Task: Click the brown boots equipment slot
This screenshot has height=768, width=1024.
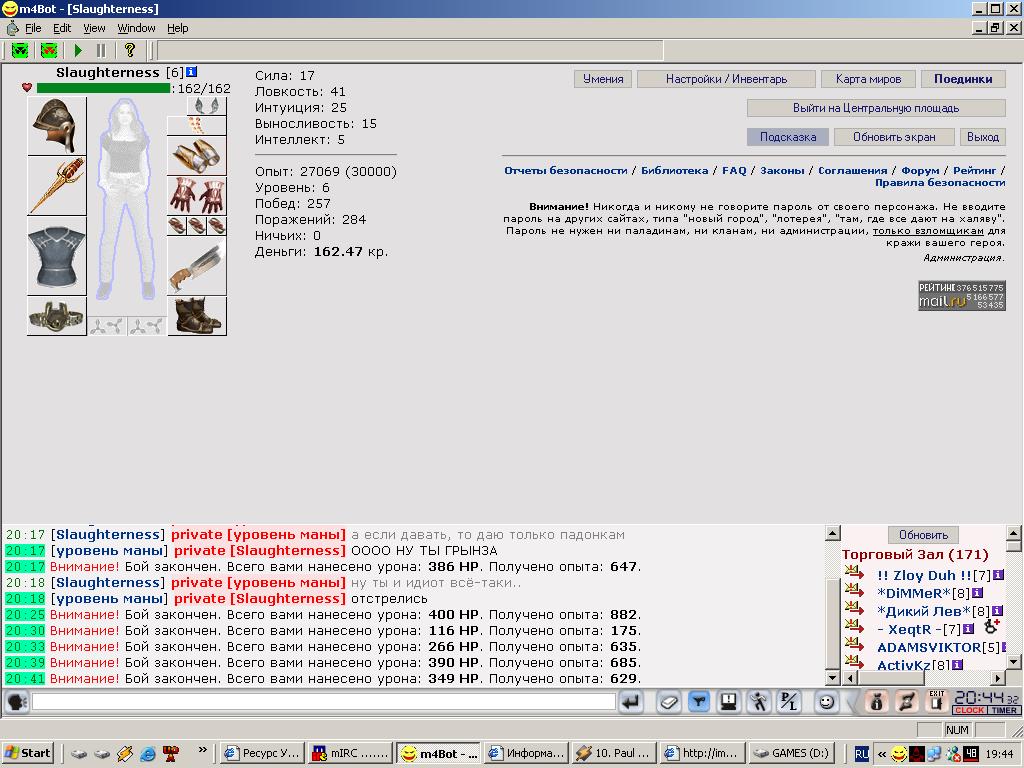Action: (197, 316)
